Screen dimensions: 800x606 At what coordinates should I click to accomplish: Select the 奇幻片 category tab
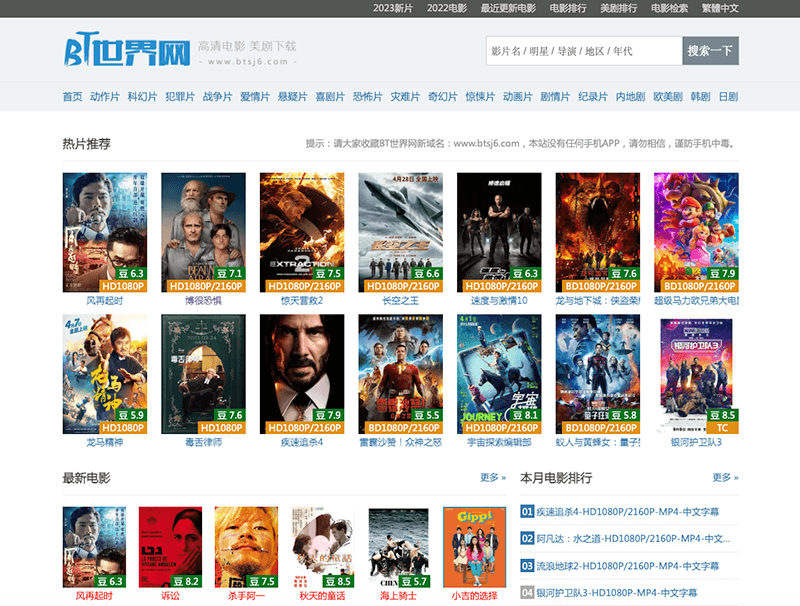point(442,96)
